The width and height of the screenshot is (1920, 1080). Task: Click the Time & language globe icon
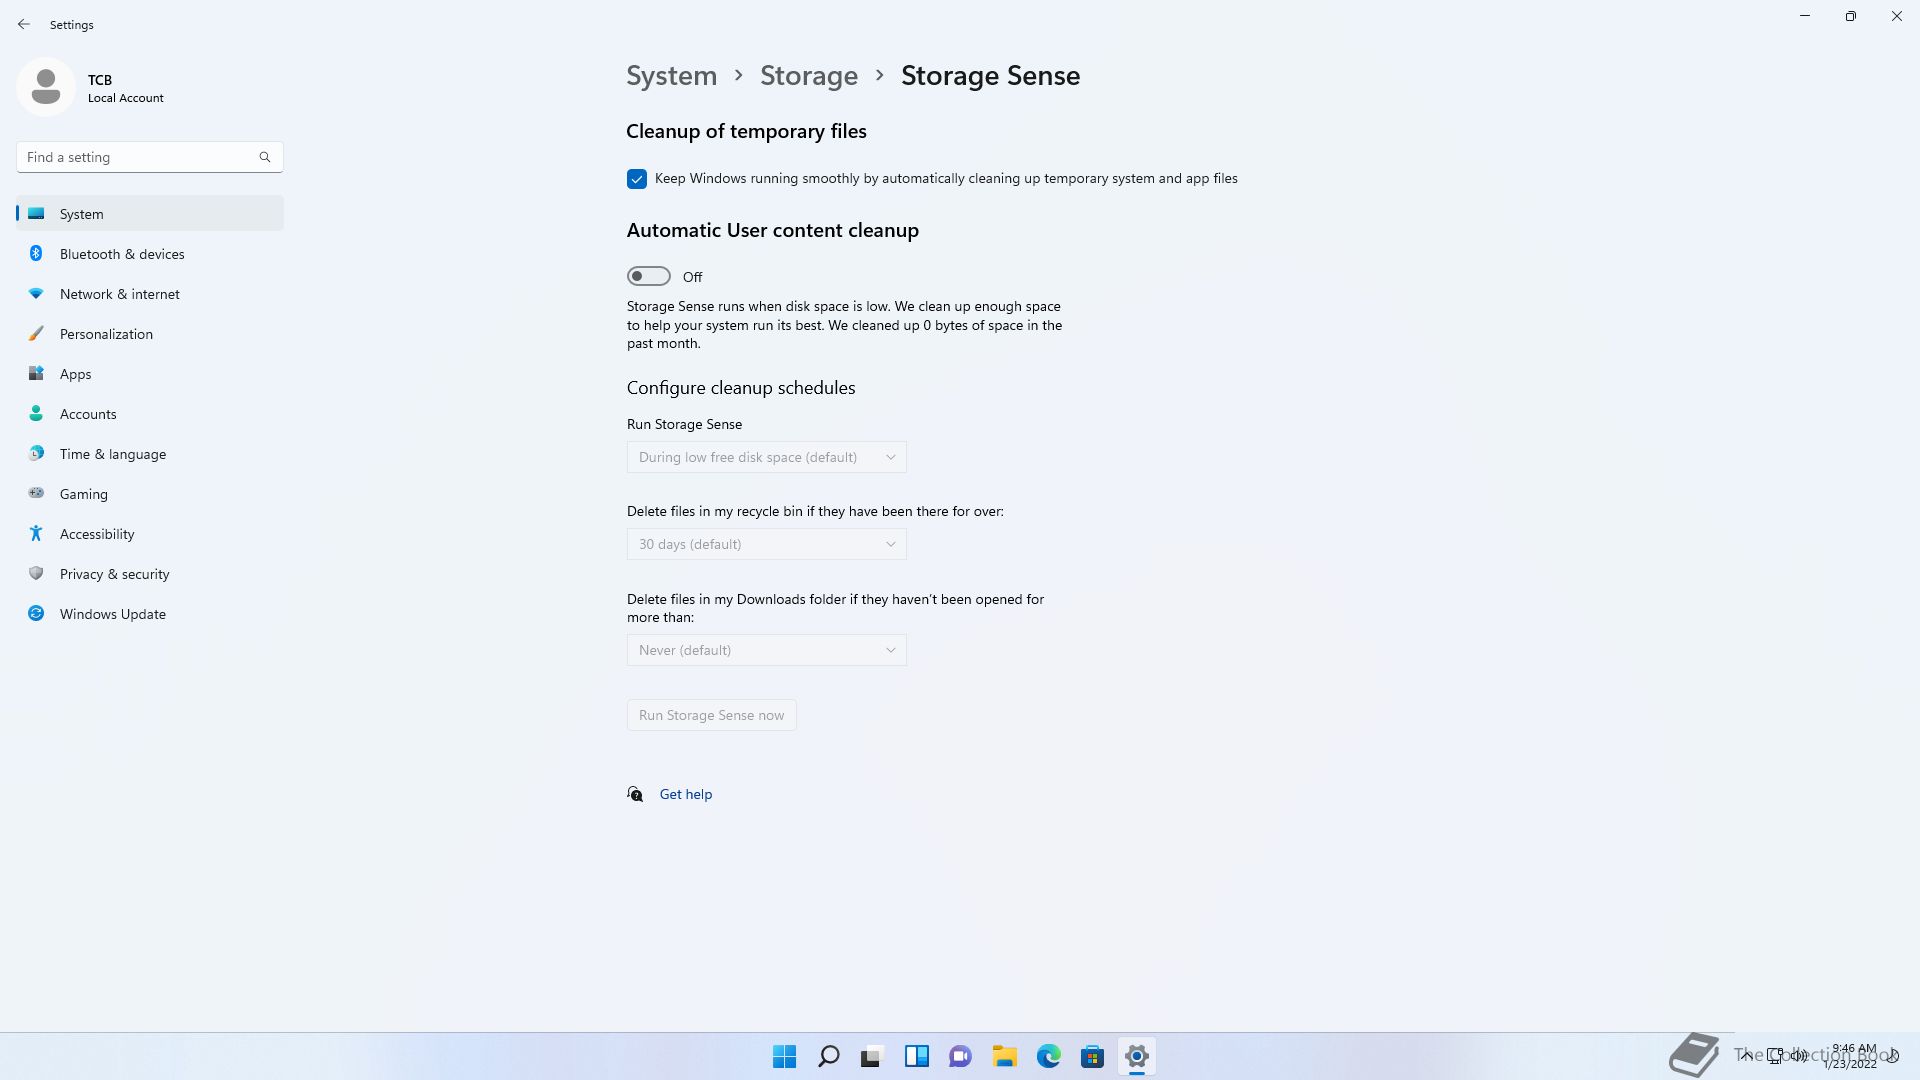[x=36, y=453]
